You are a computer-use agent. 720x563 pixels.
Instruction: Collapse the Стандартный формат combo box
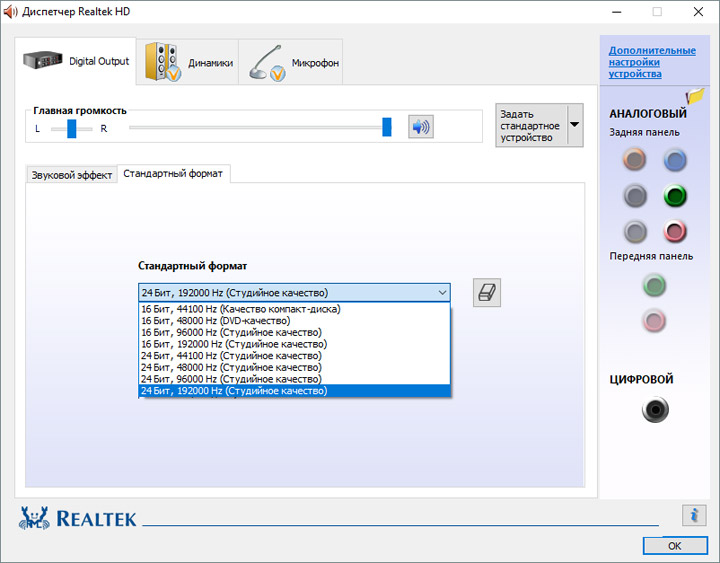pos(442,293)
